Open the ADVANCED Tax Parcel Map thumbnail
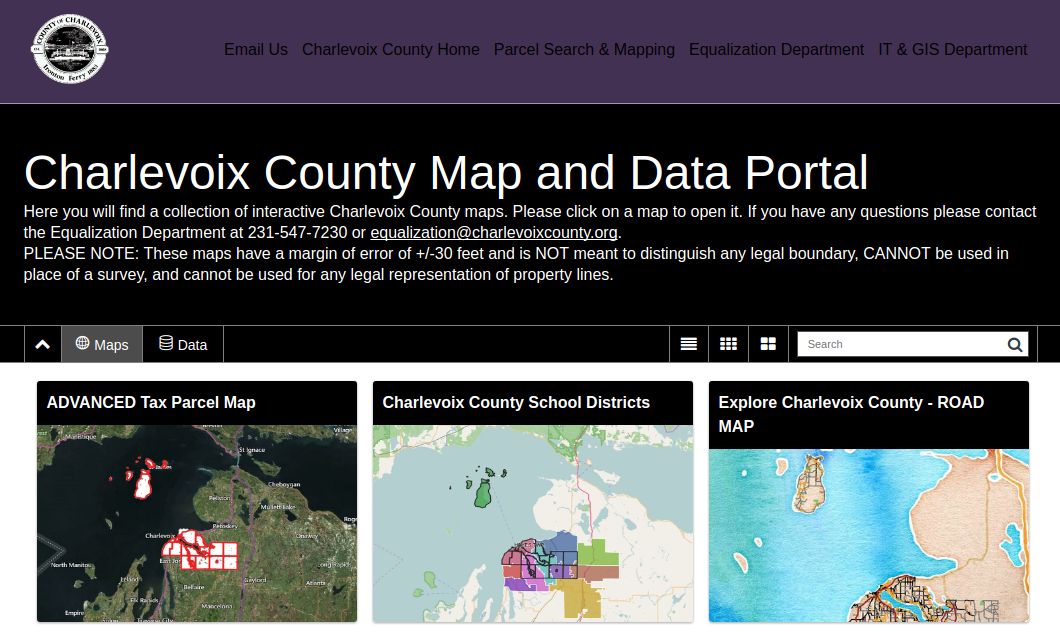The height and width of the screenshot is (632, 1060). pos(197,523)
